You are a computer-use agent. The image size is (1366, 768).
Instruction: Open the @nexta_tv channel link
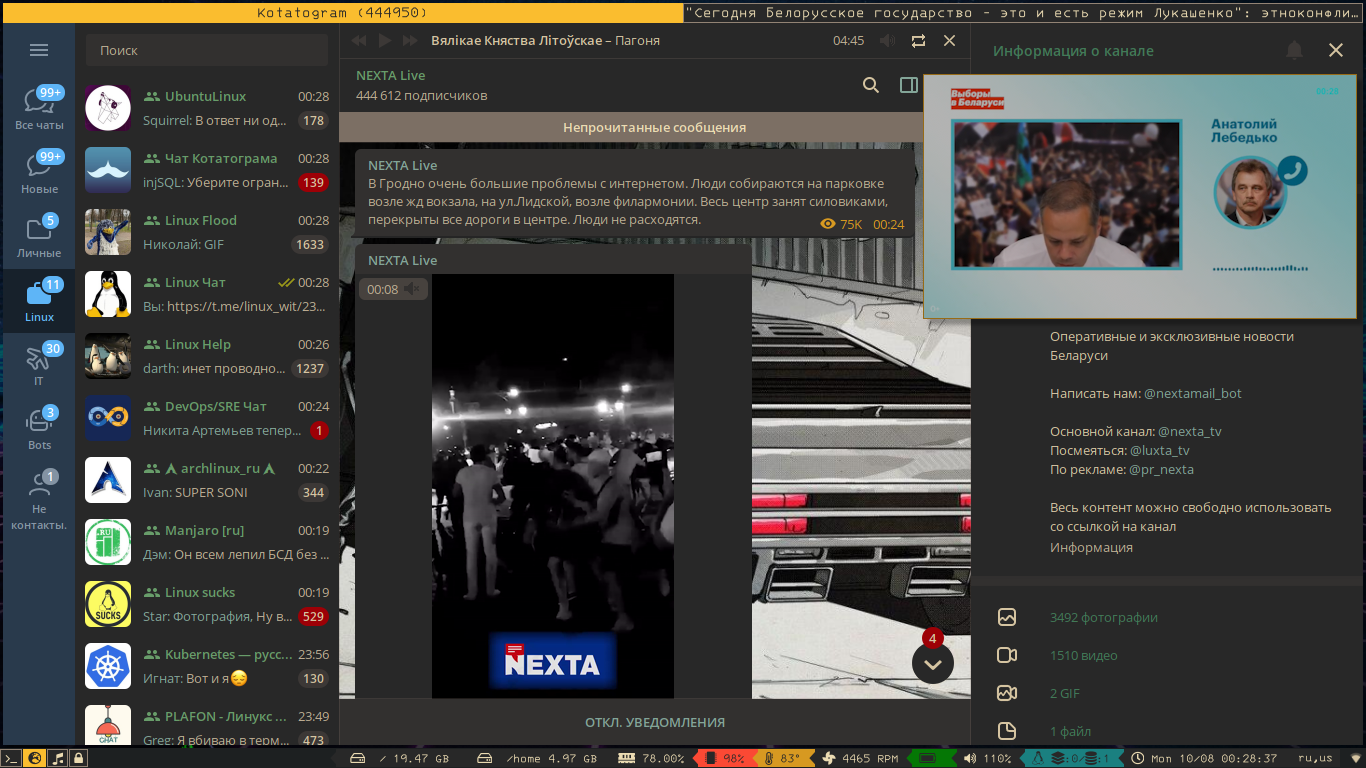tap(1190, 432)
